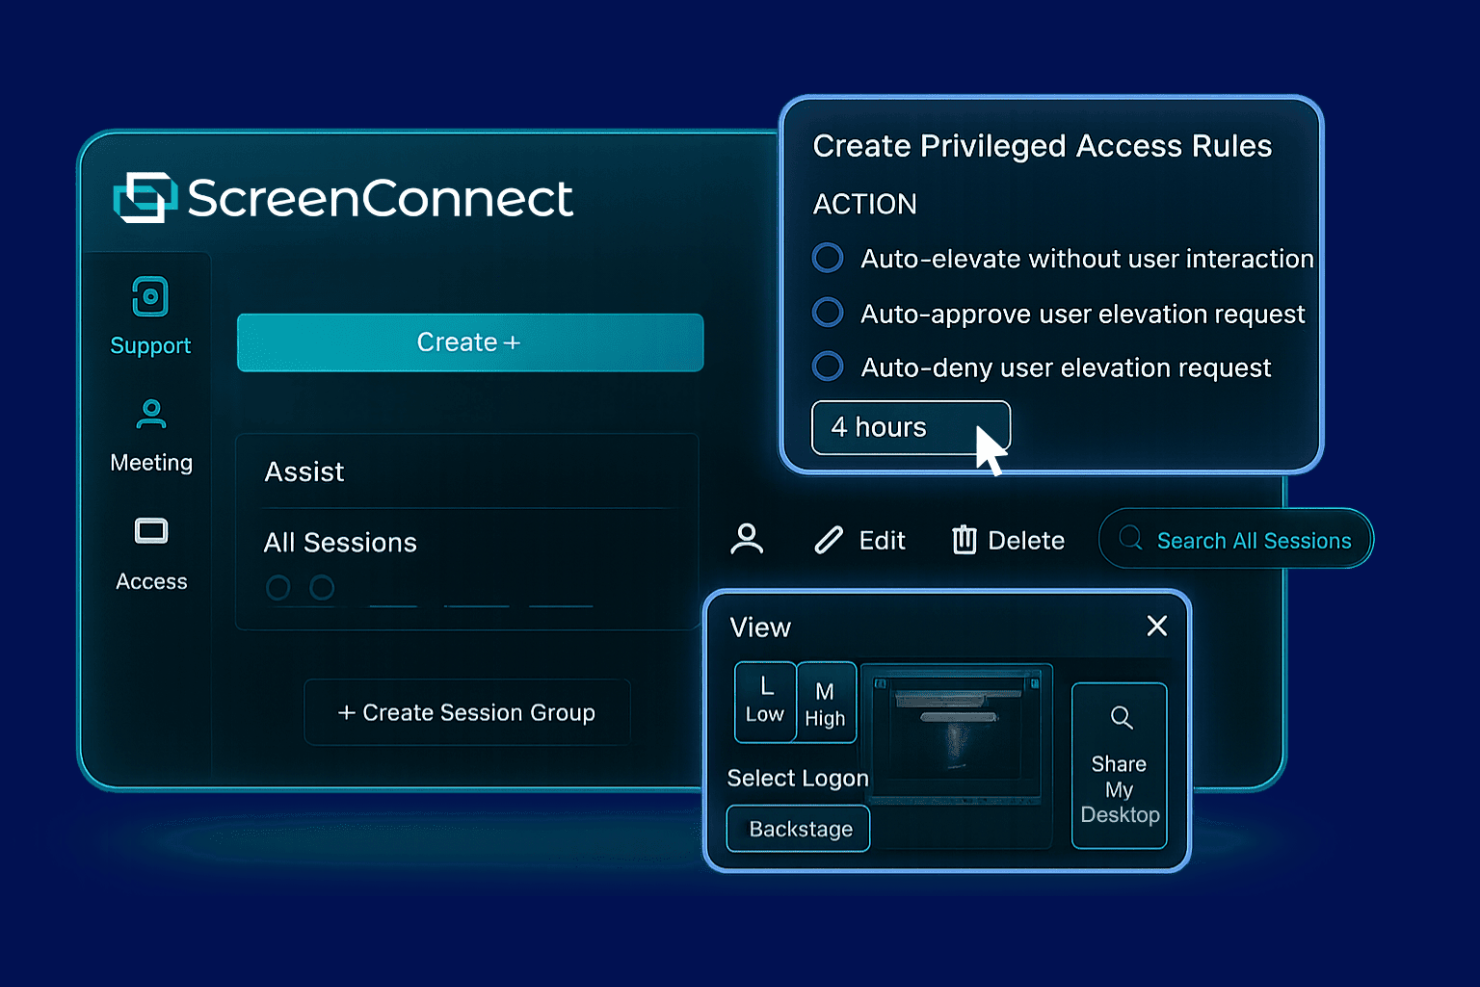Switch view quality to Low
Image resolution: width=1480 pixels, height=987 pixels.
click(x=764, y=701)
